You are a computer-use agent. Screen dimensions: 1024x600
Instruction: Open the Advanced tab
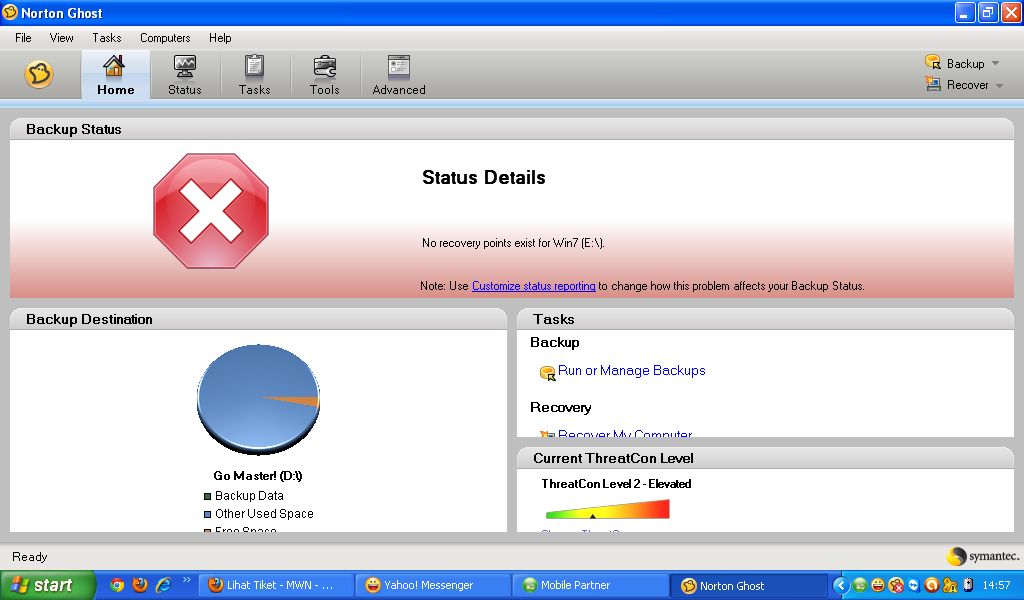[398, 75]
